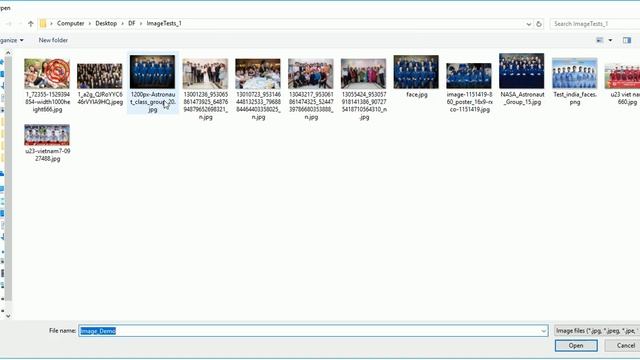Select the 13055424_953057 image thumbnail

pos(363,73)
